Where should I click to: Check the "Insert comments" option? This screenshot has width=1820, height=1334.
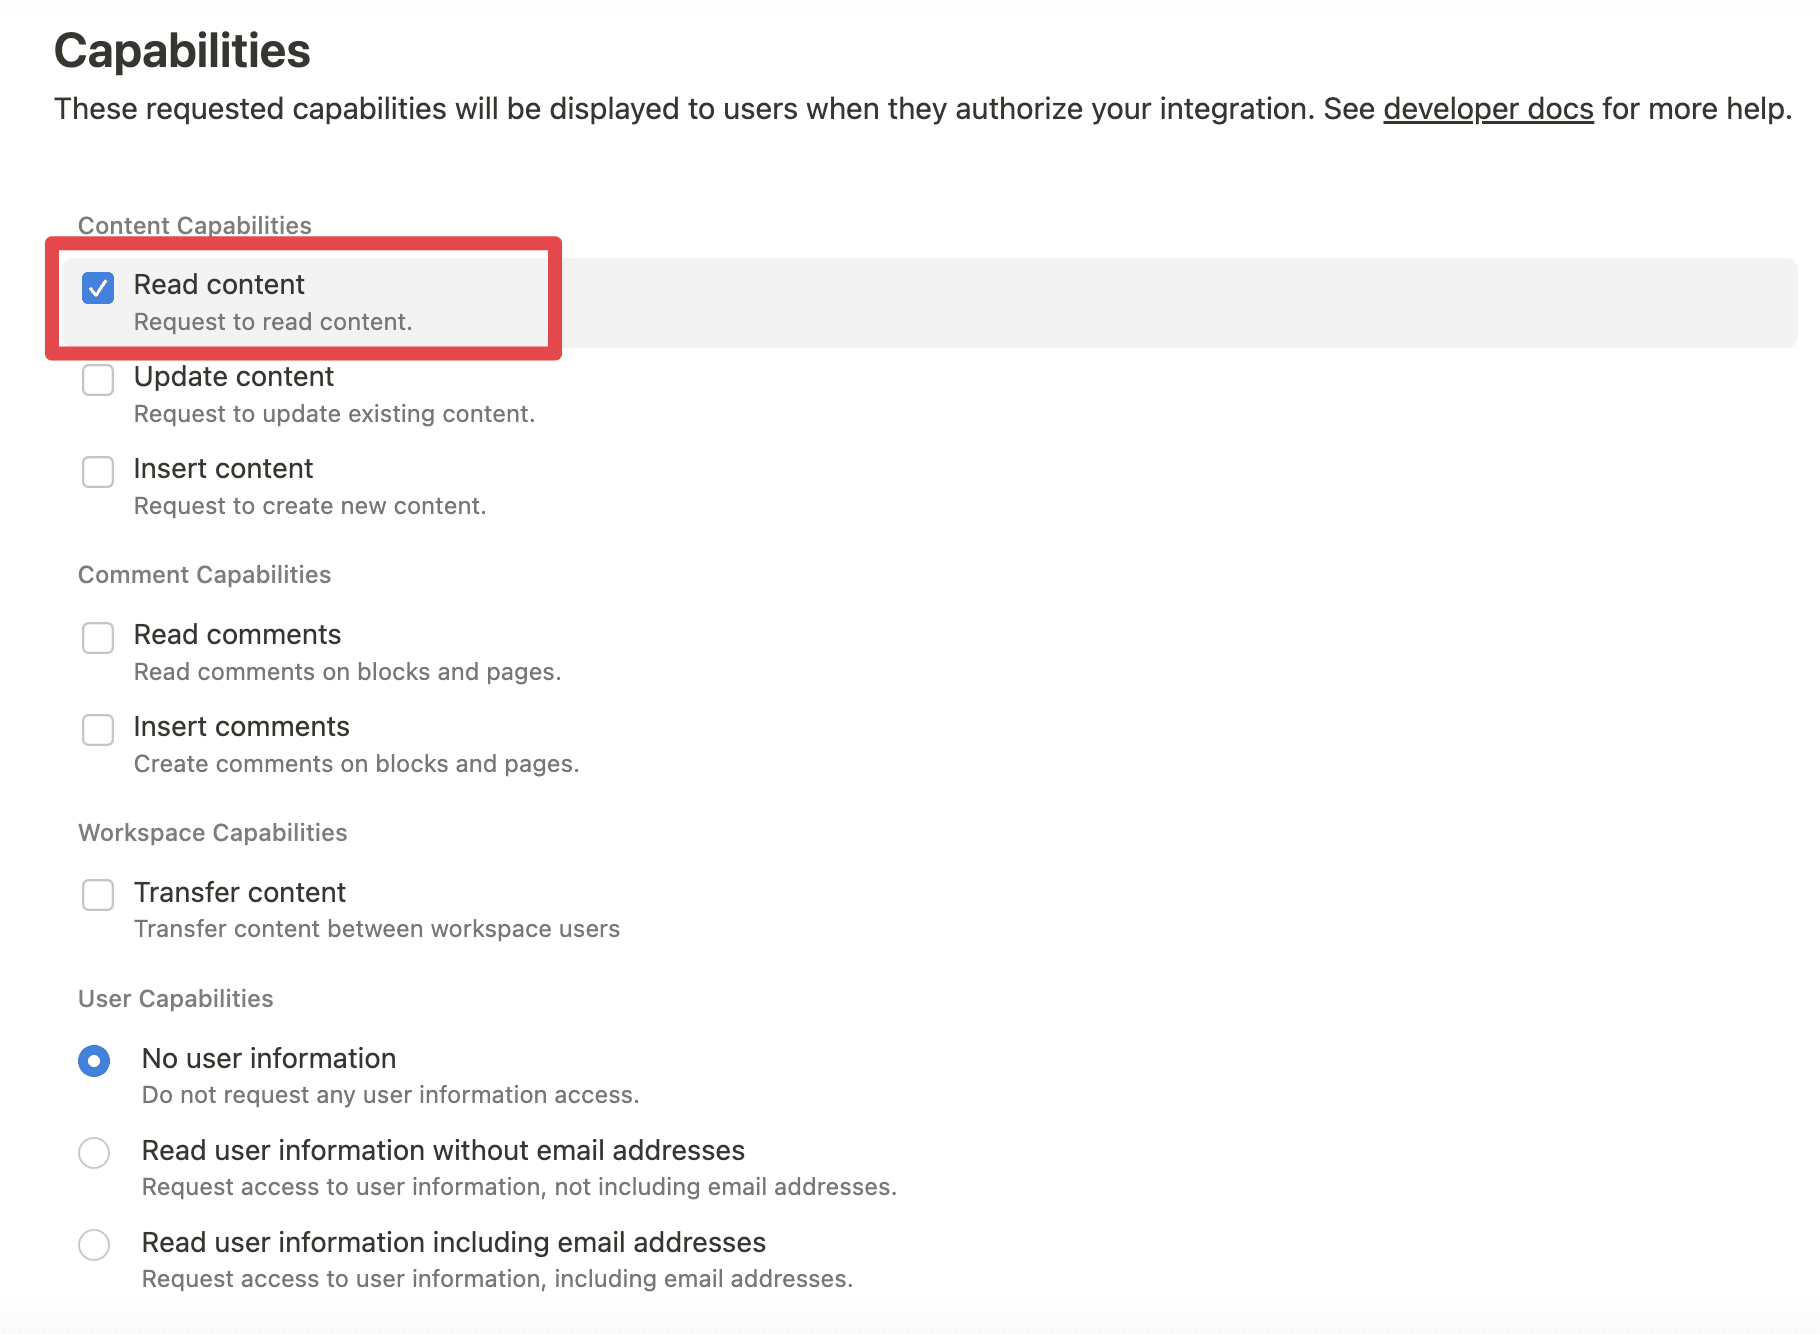[97, 730]
